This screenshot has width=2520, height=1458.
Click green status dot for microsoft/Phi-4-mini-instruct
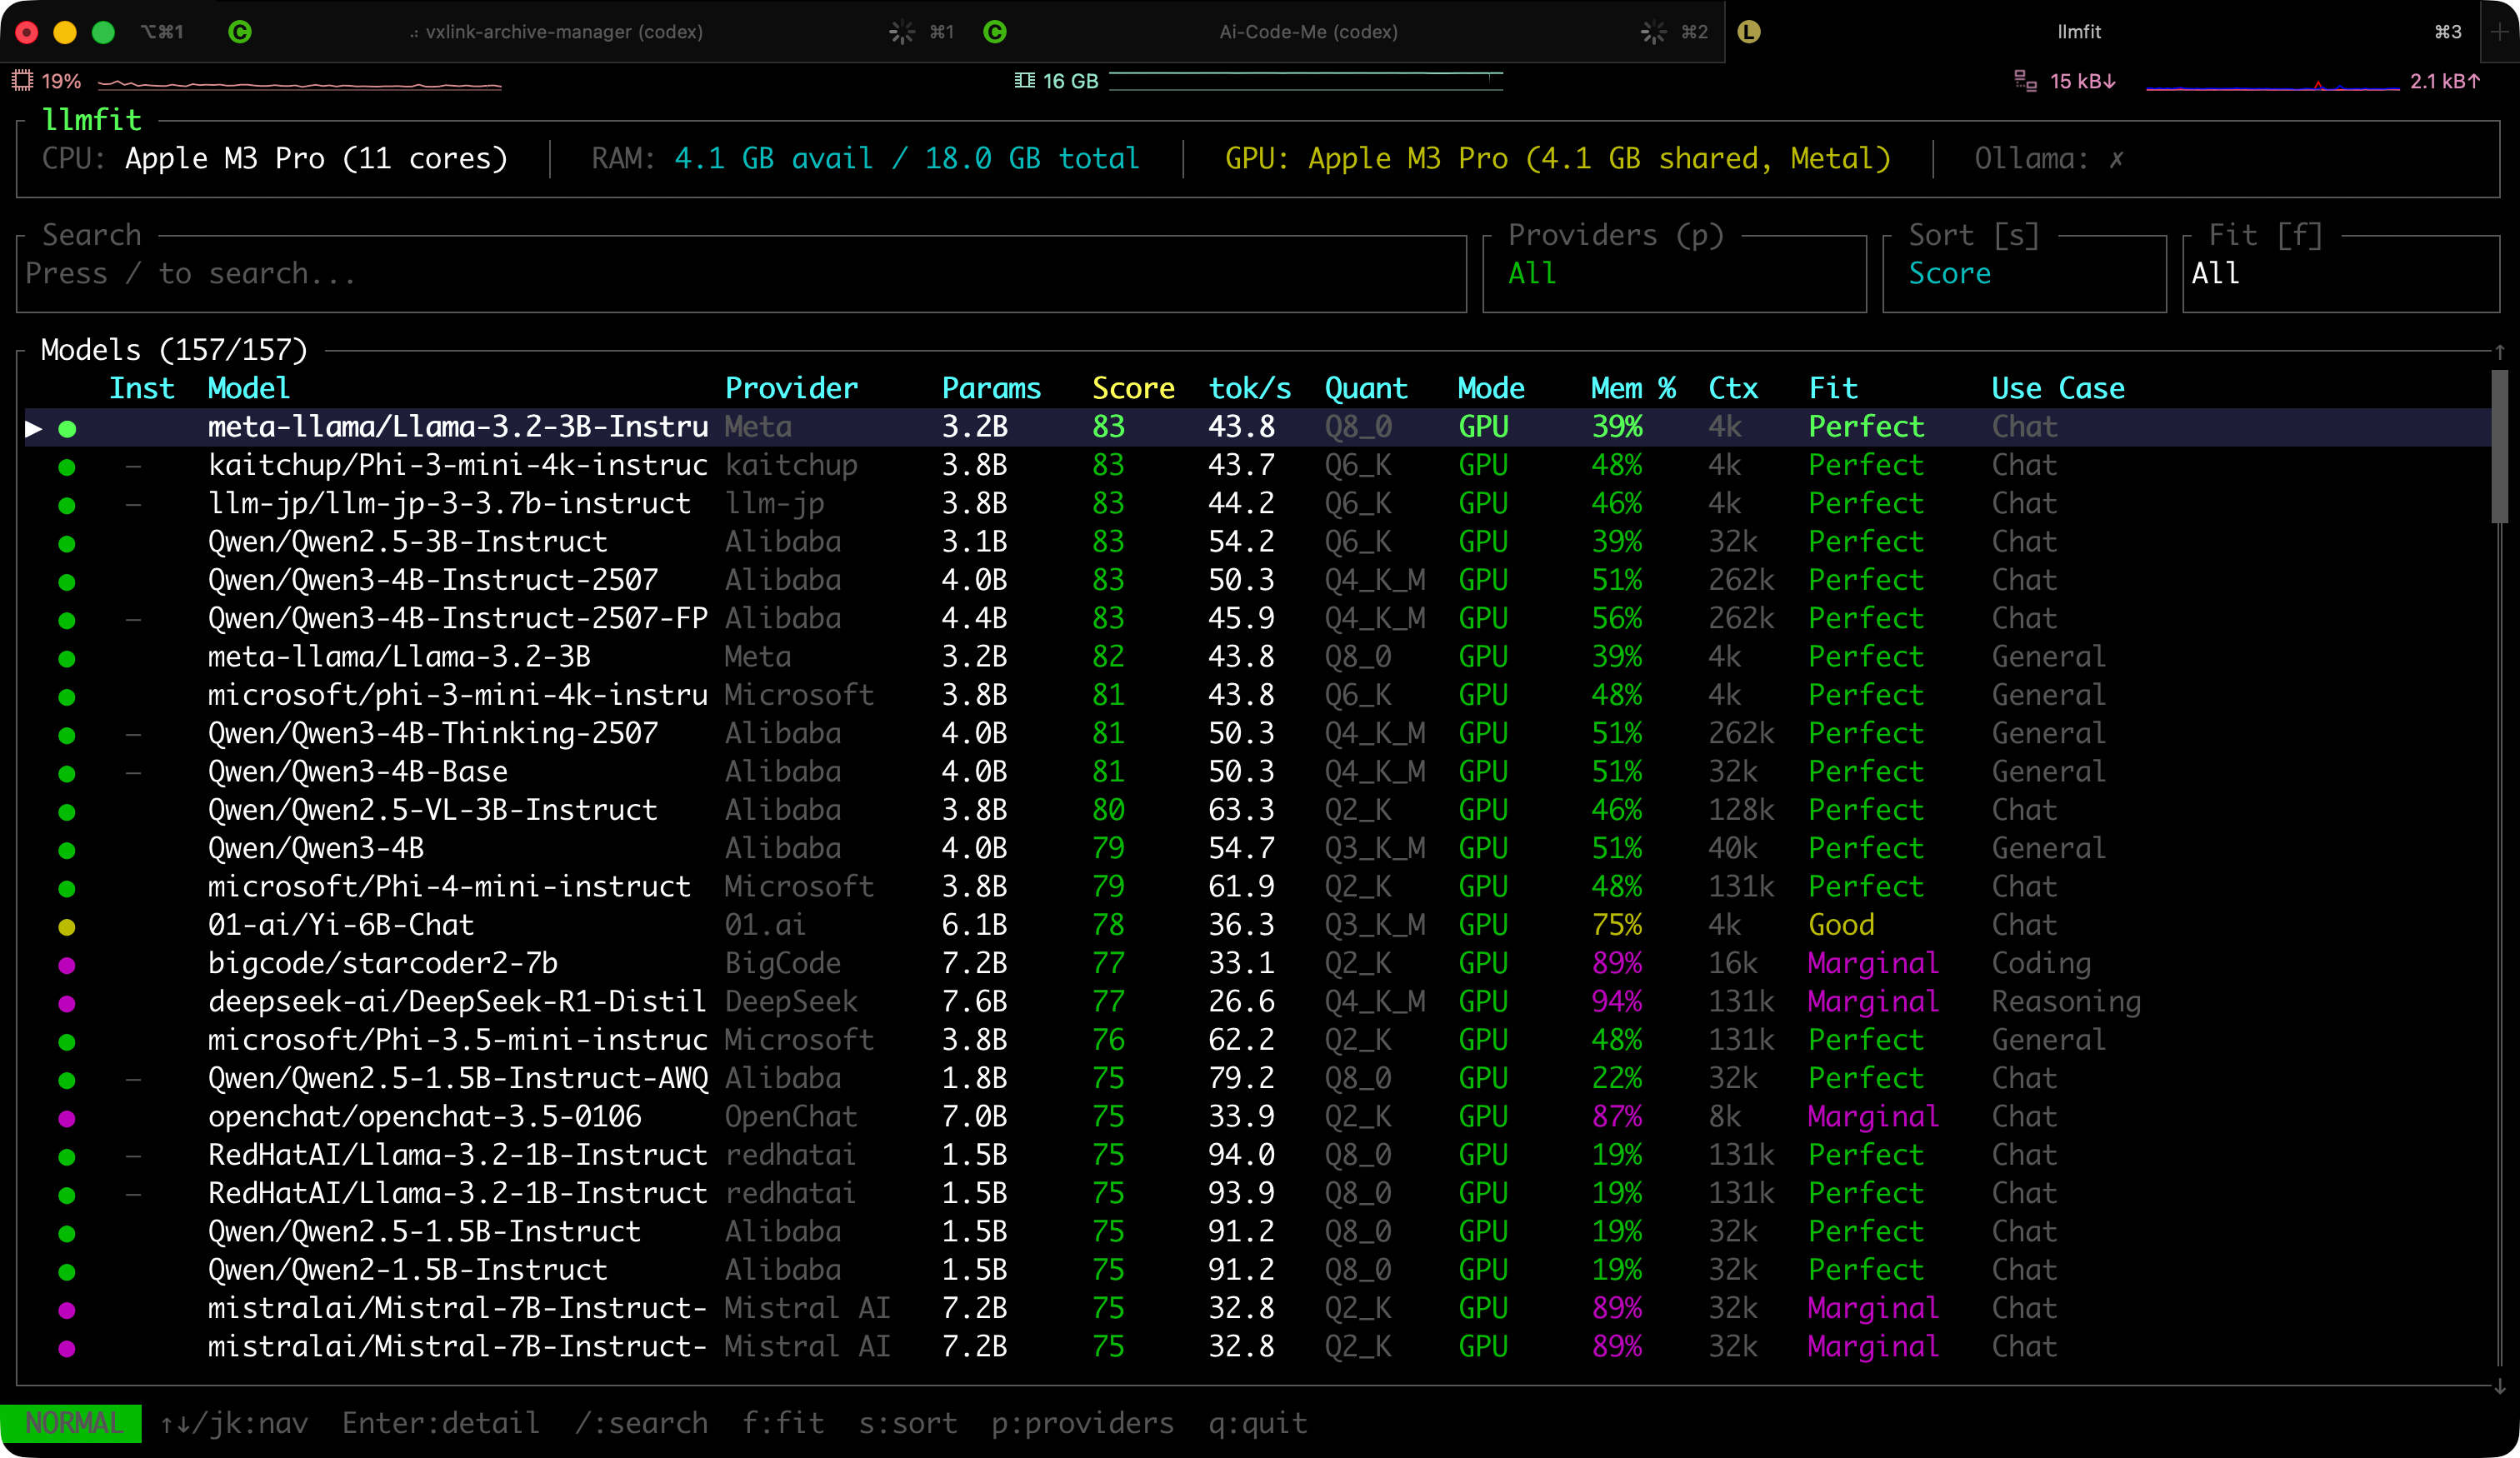pyautogui.click(x=67, y=888)
